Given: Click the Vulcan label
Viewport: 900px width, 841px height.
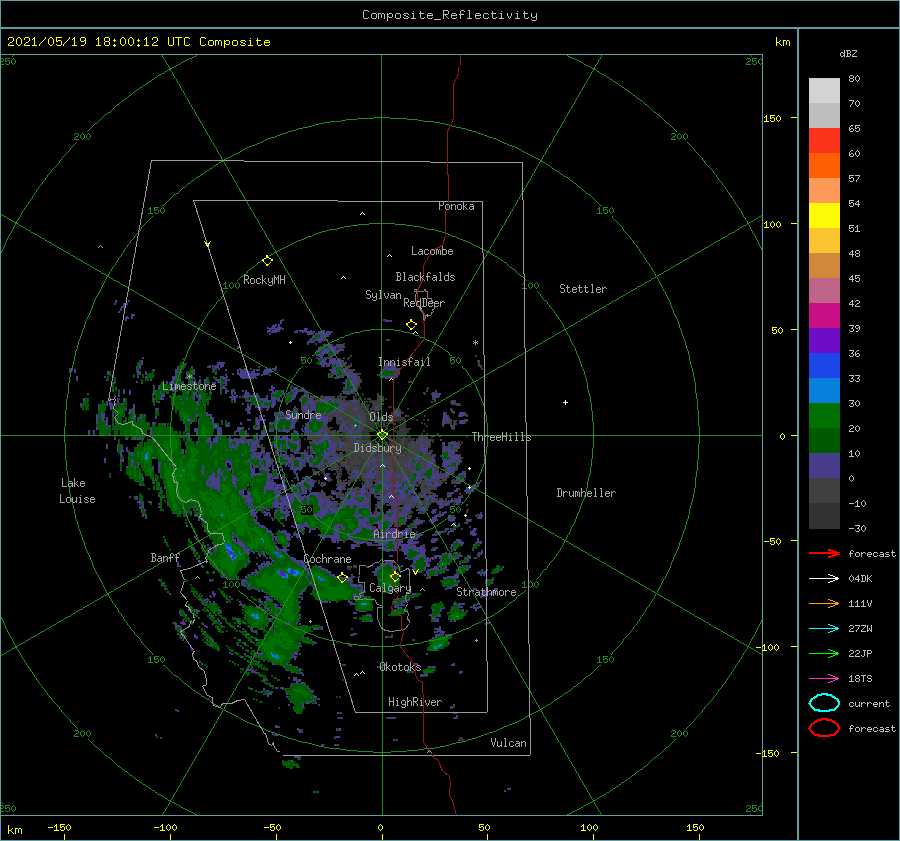Looking at the screenshot, I should [508, 743].
